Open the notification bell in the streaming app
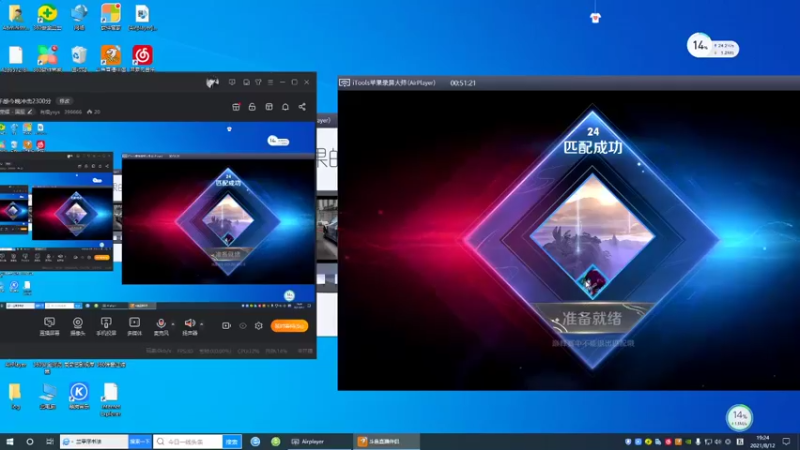Screen dimensions: 800x450 coord(285,107)
